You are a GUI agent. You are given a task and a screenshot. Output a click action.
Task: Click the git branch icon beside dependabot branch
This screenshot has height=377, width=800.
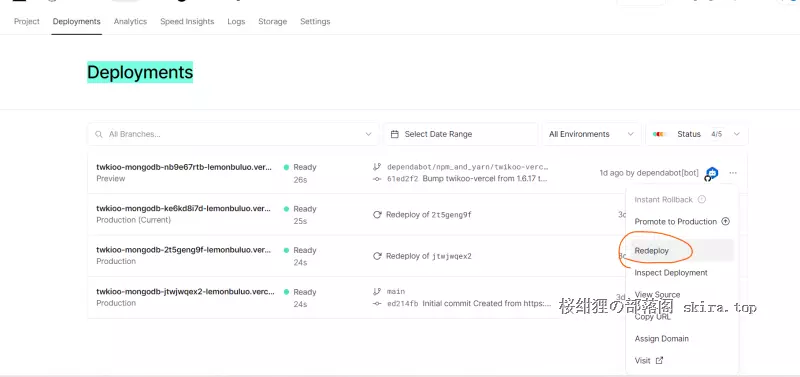pyautogui.click(x=377, y=167)
